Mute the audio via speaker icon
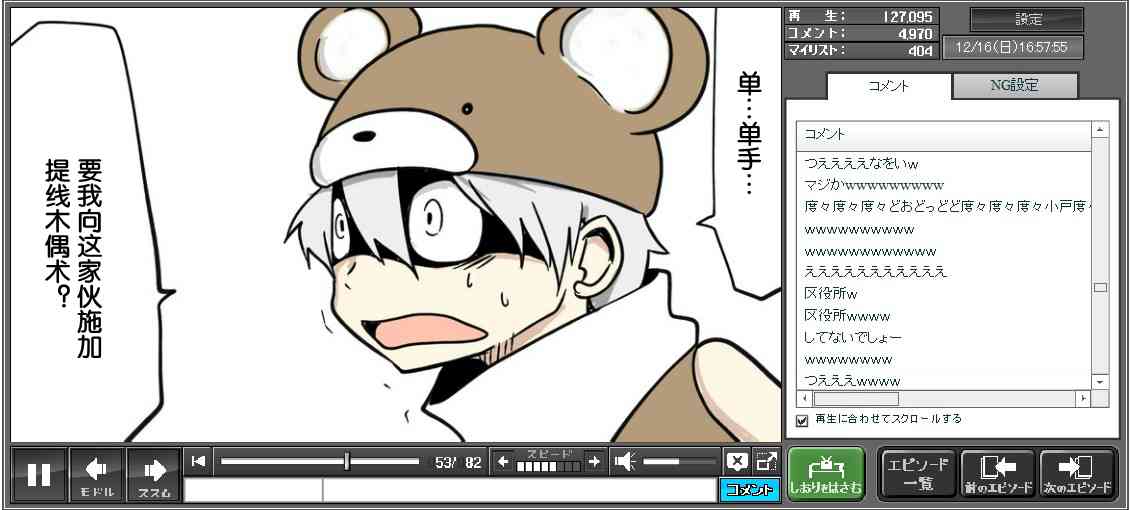 coord(625,461)
